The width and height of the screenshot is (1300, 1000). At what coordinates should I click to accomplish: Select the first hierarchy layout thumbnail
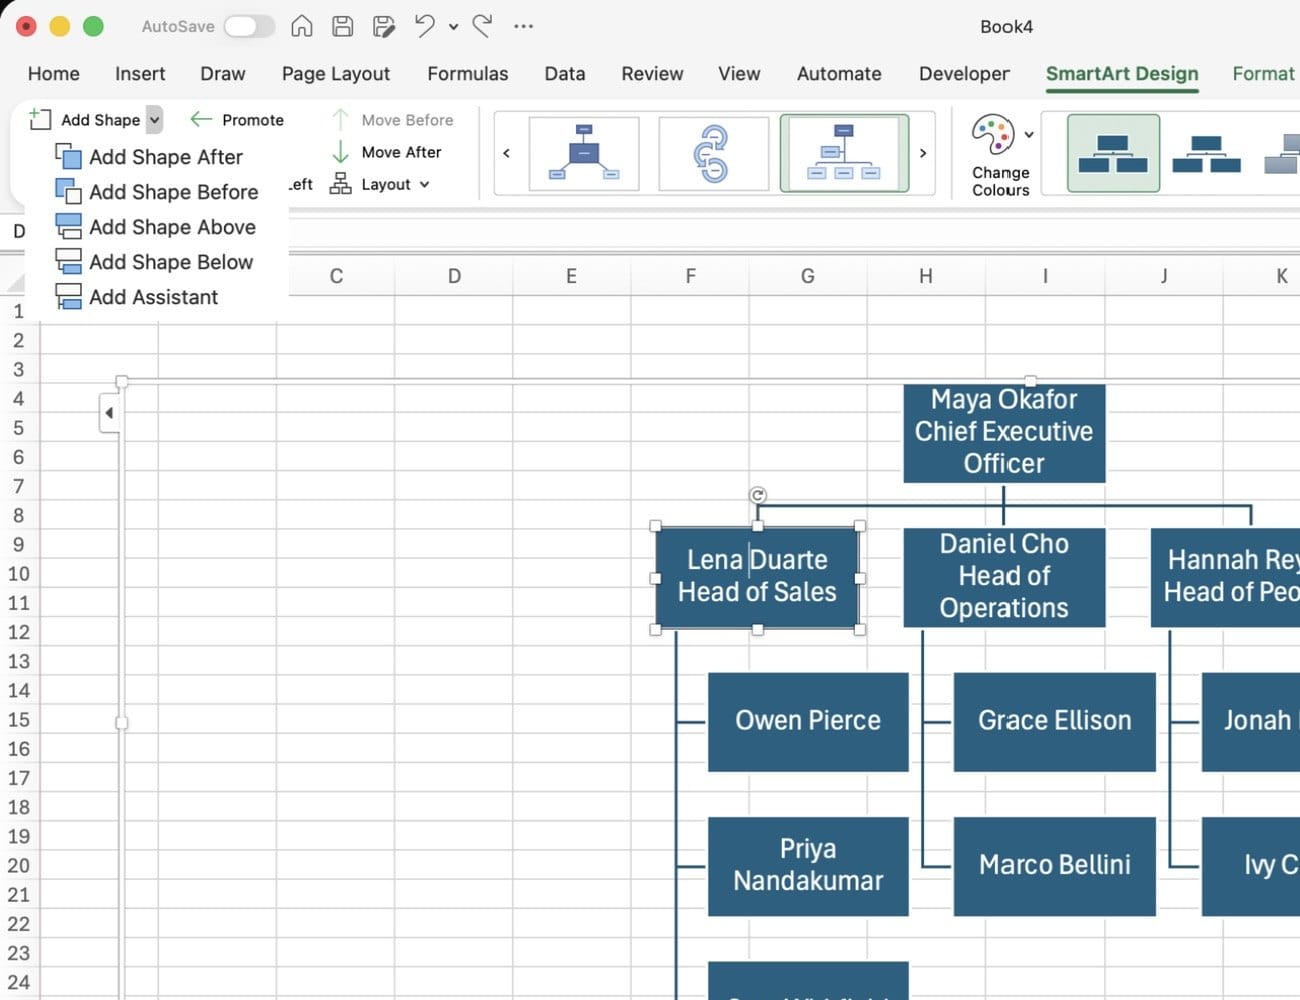click(x=584, y=153)
